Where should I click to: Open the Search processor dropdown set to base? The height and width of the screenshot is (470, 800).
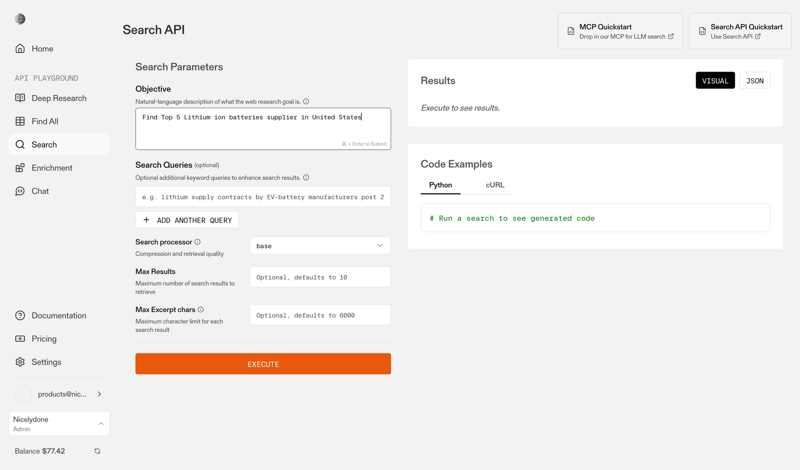(320, 245)
